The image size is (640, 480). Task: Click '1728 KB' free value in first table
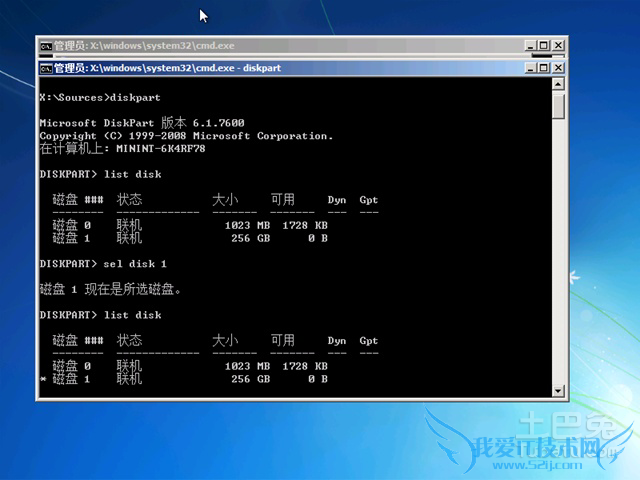coord(305,225)
